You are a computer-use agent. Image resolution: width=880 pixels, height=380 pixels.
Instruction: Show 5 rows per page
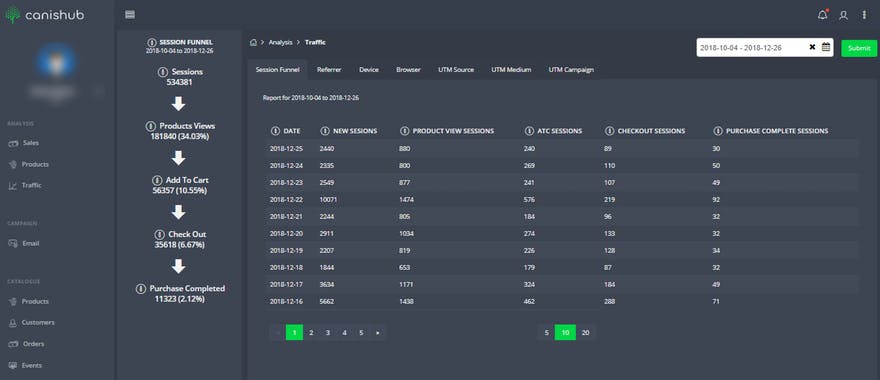coord(546,333)
